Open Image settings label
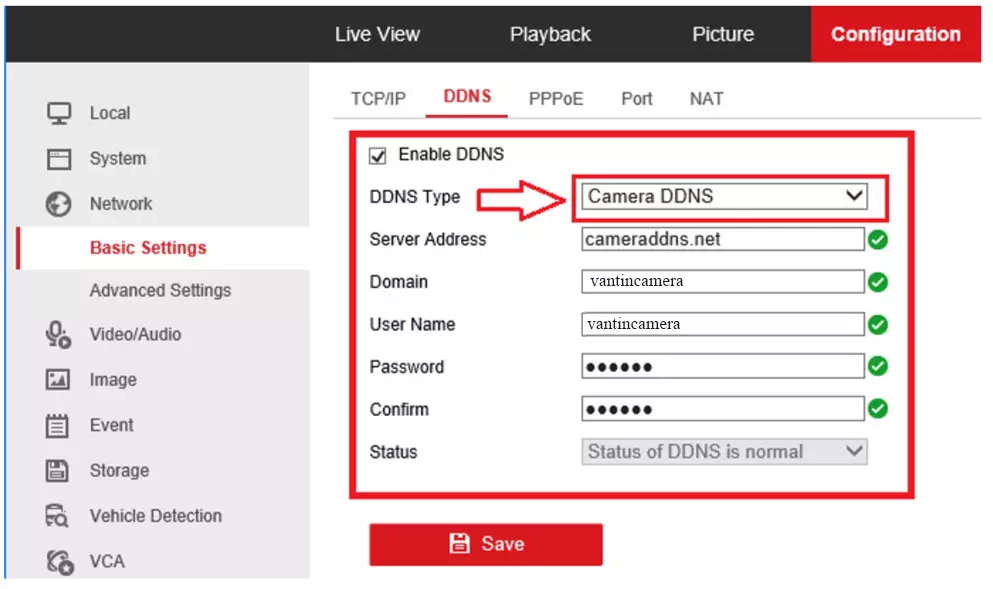This screenshot has width=993, height=589. tap(113, 380)
